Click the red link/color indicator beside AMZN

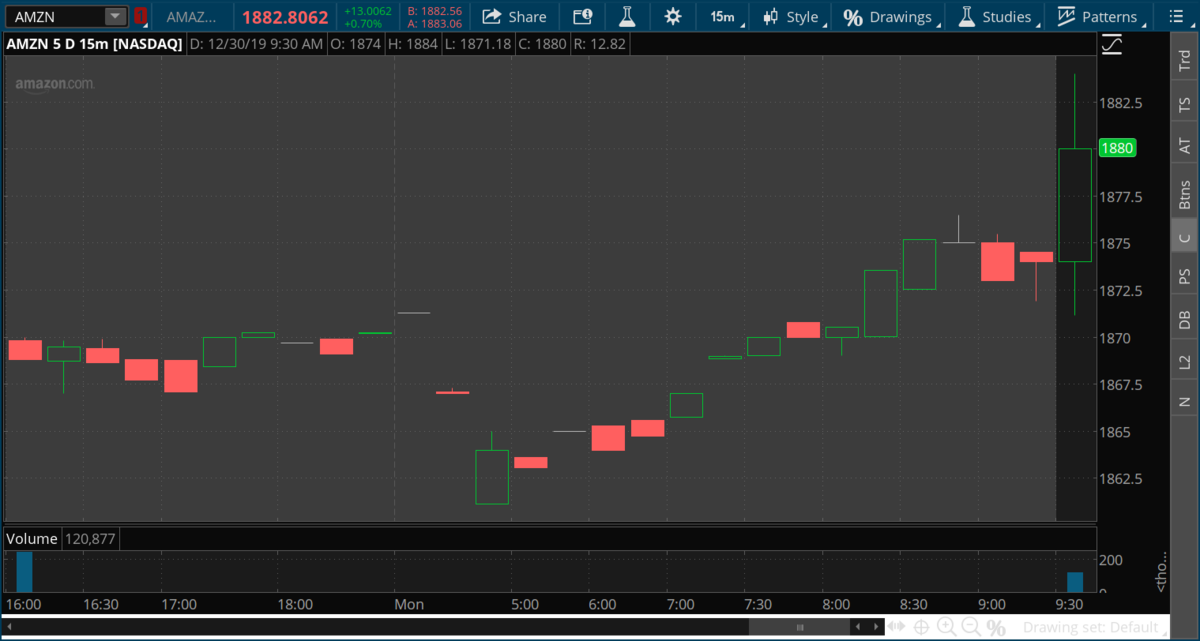(141, 16)
